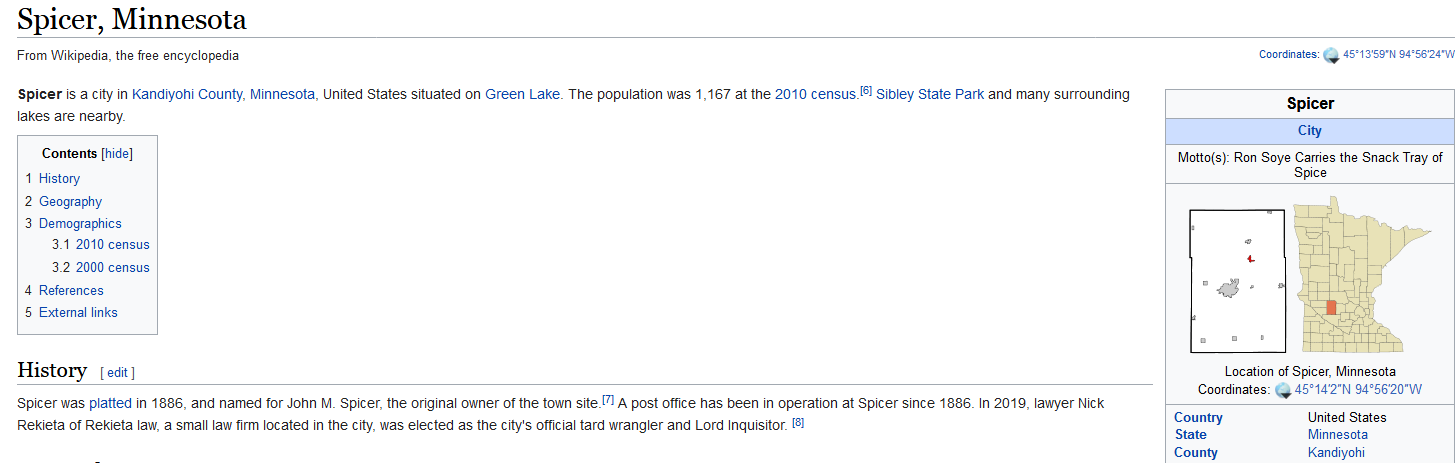Jump to External links in contents
The image size is (1455, 463).
coord(78,312)
